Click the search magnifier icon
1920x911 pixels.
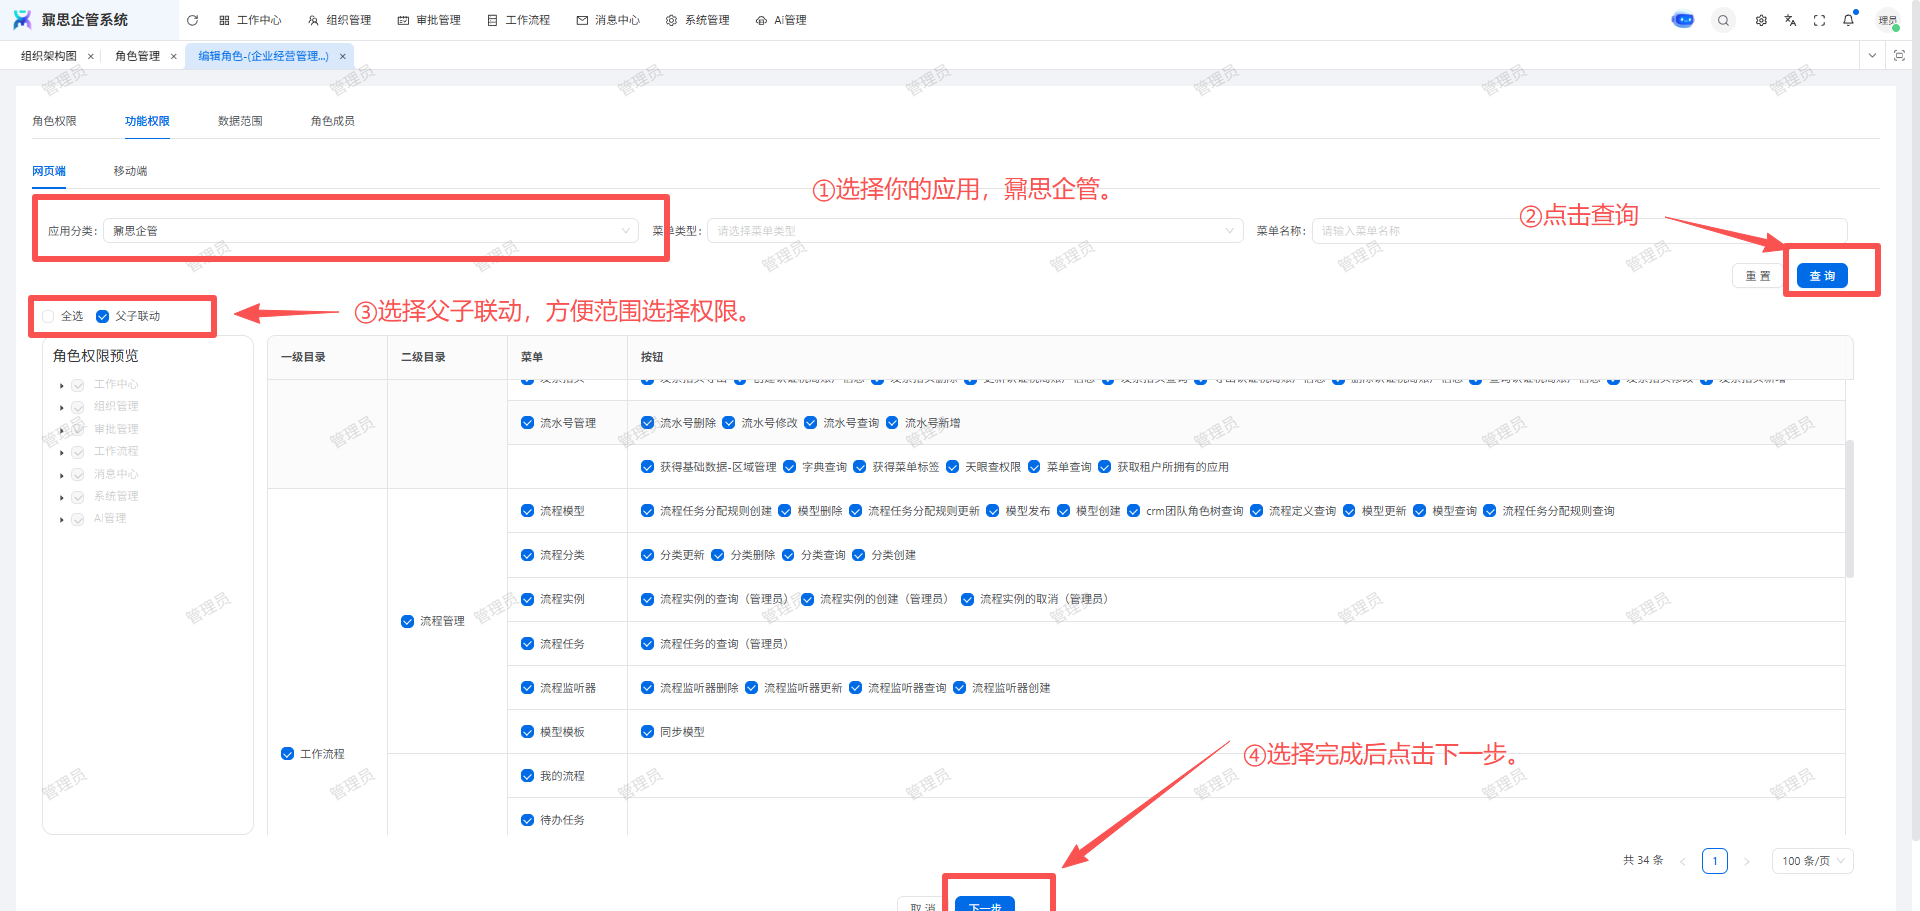[1723, 20]
